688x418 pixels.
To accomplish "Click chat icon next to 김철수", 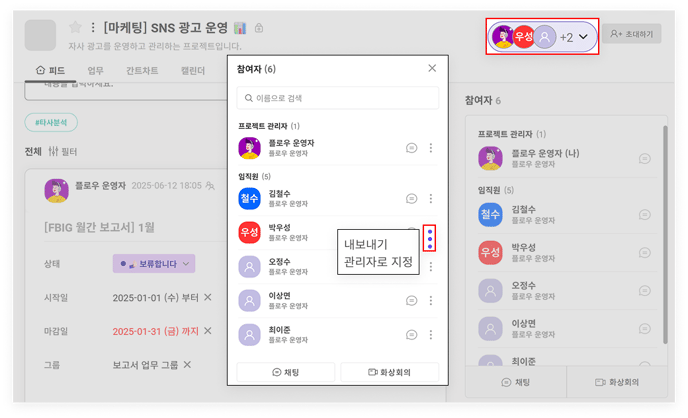I will [411, 199].
